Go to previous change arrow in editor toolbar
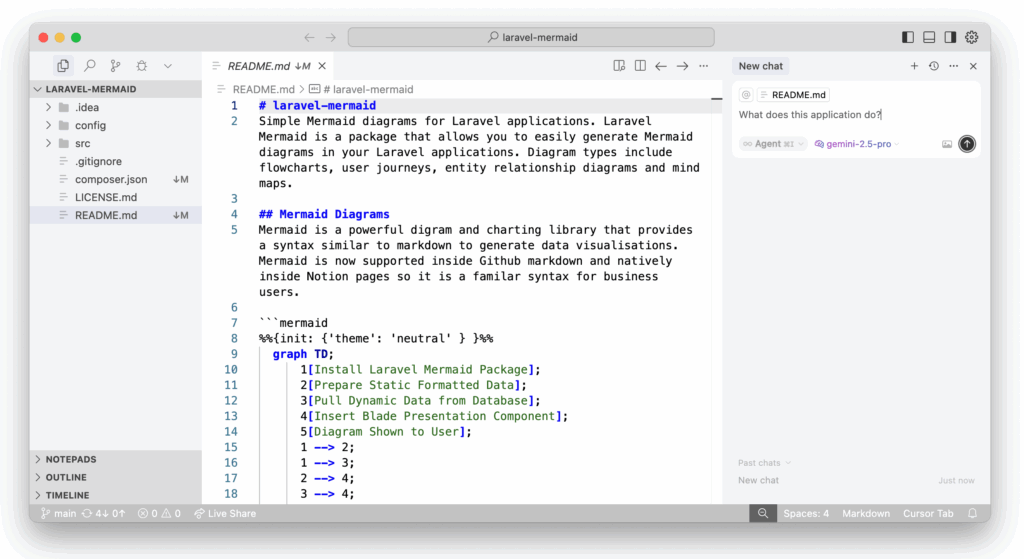The height and width of the screenshot is (559, 1024). click(661, 66)
